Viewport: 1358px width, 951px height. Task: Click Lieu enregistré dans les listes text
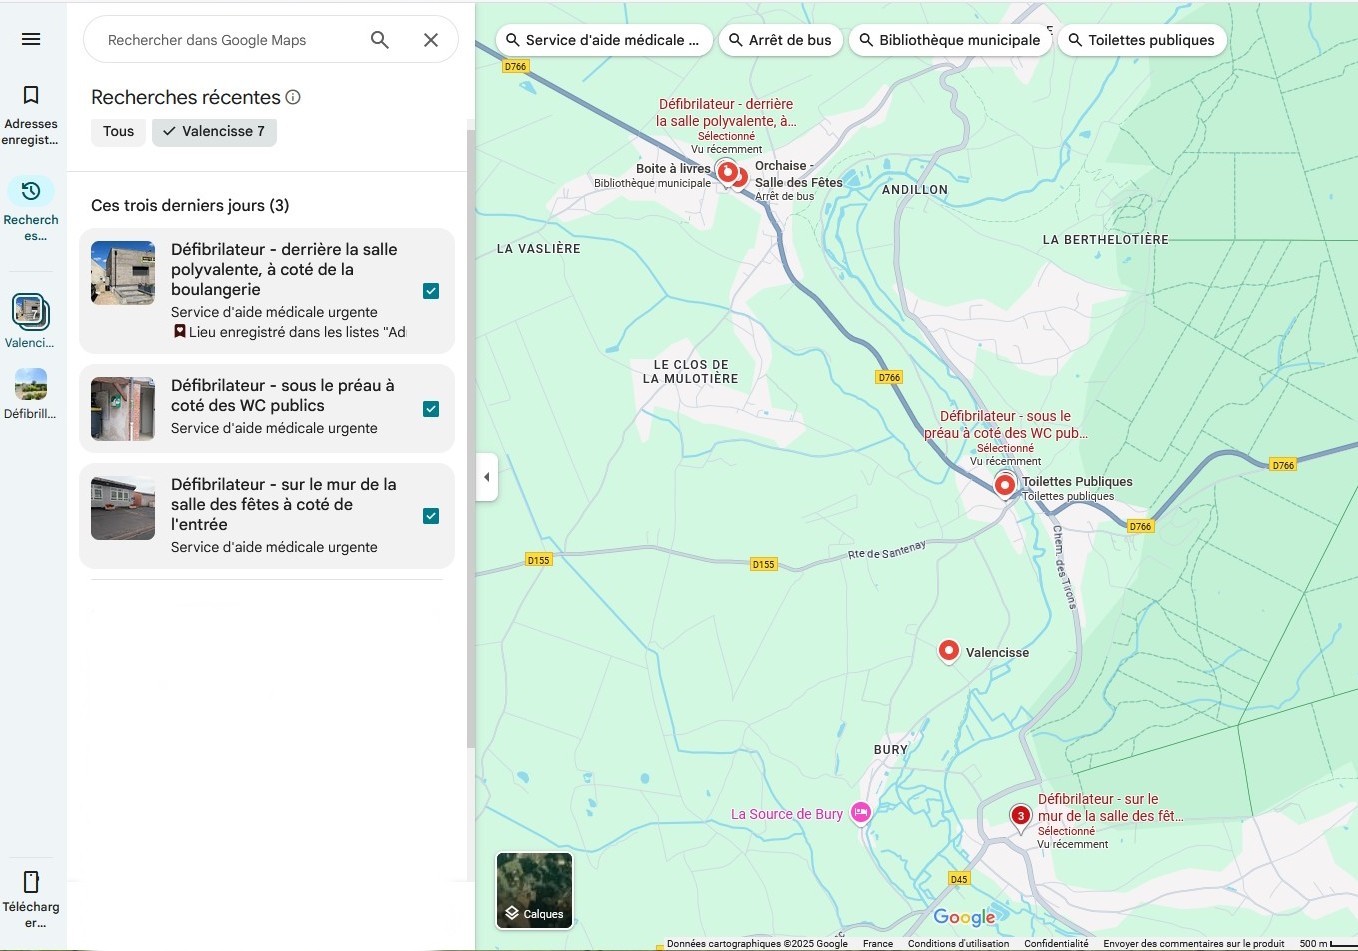pyautogui.click(x=297, y=332)
